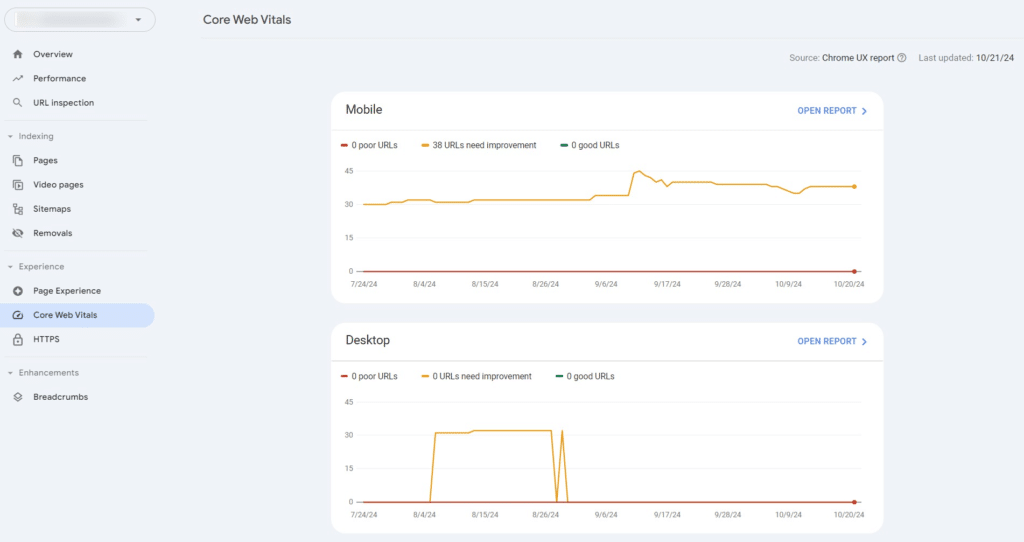Click the URL inspection magnifier icon
Screen dimensions: 1024x542
[x=18, y=103]
